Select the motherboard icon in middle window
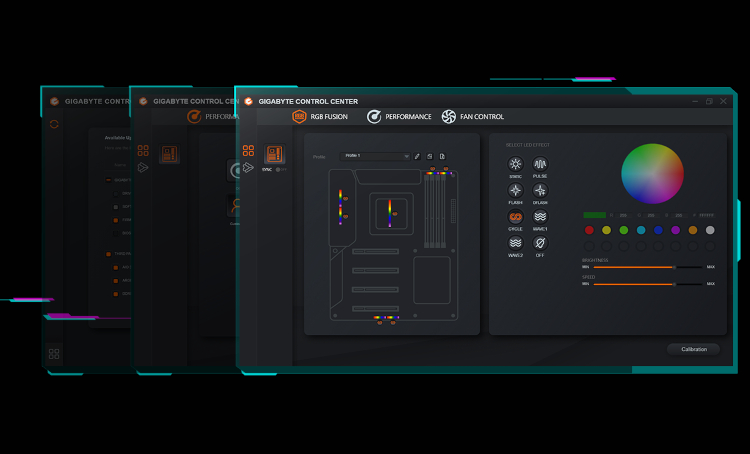750x454 pixels. click(169, 154)
